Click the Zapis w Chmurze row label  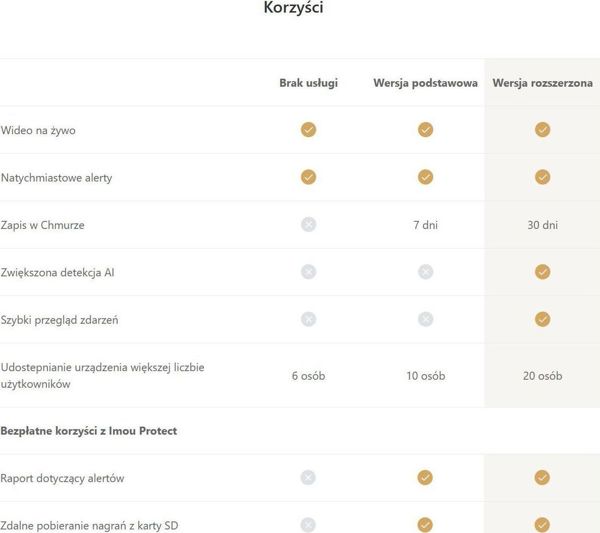42,225
